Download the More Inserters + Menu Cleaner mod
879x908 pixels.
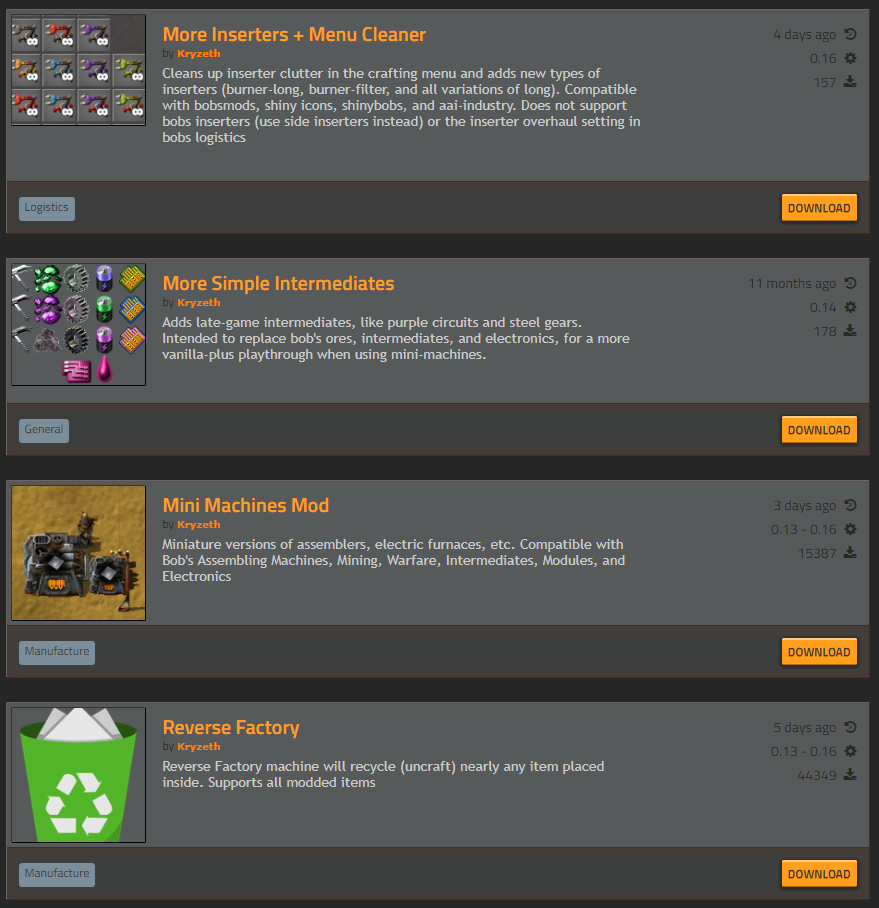point(819,208)
